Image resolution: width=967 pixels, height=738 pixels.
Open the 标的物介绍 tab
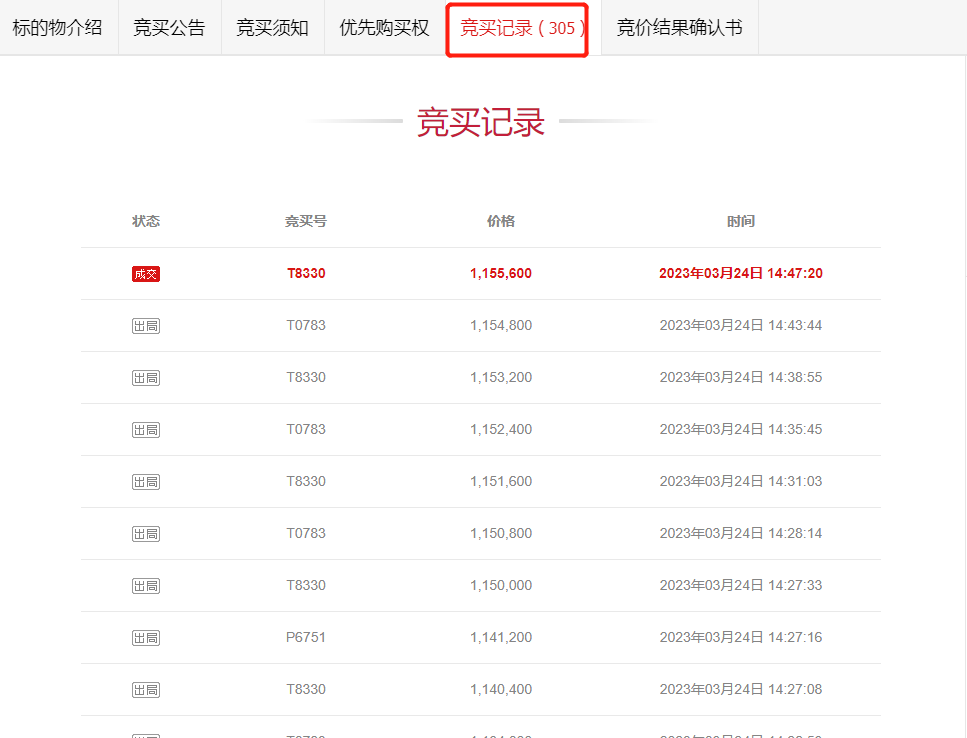(57, 28)
